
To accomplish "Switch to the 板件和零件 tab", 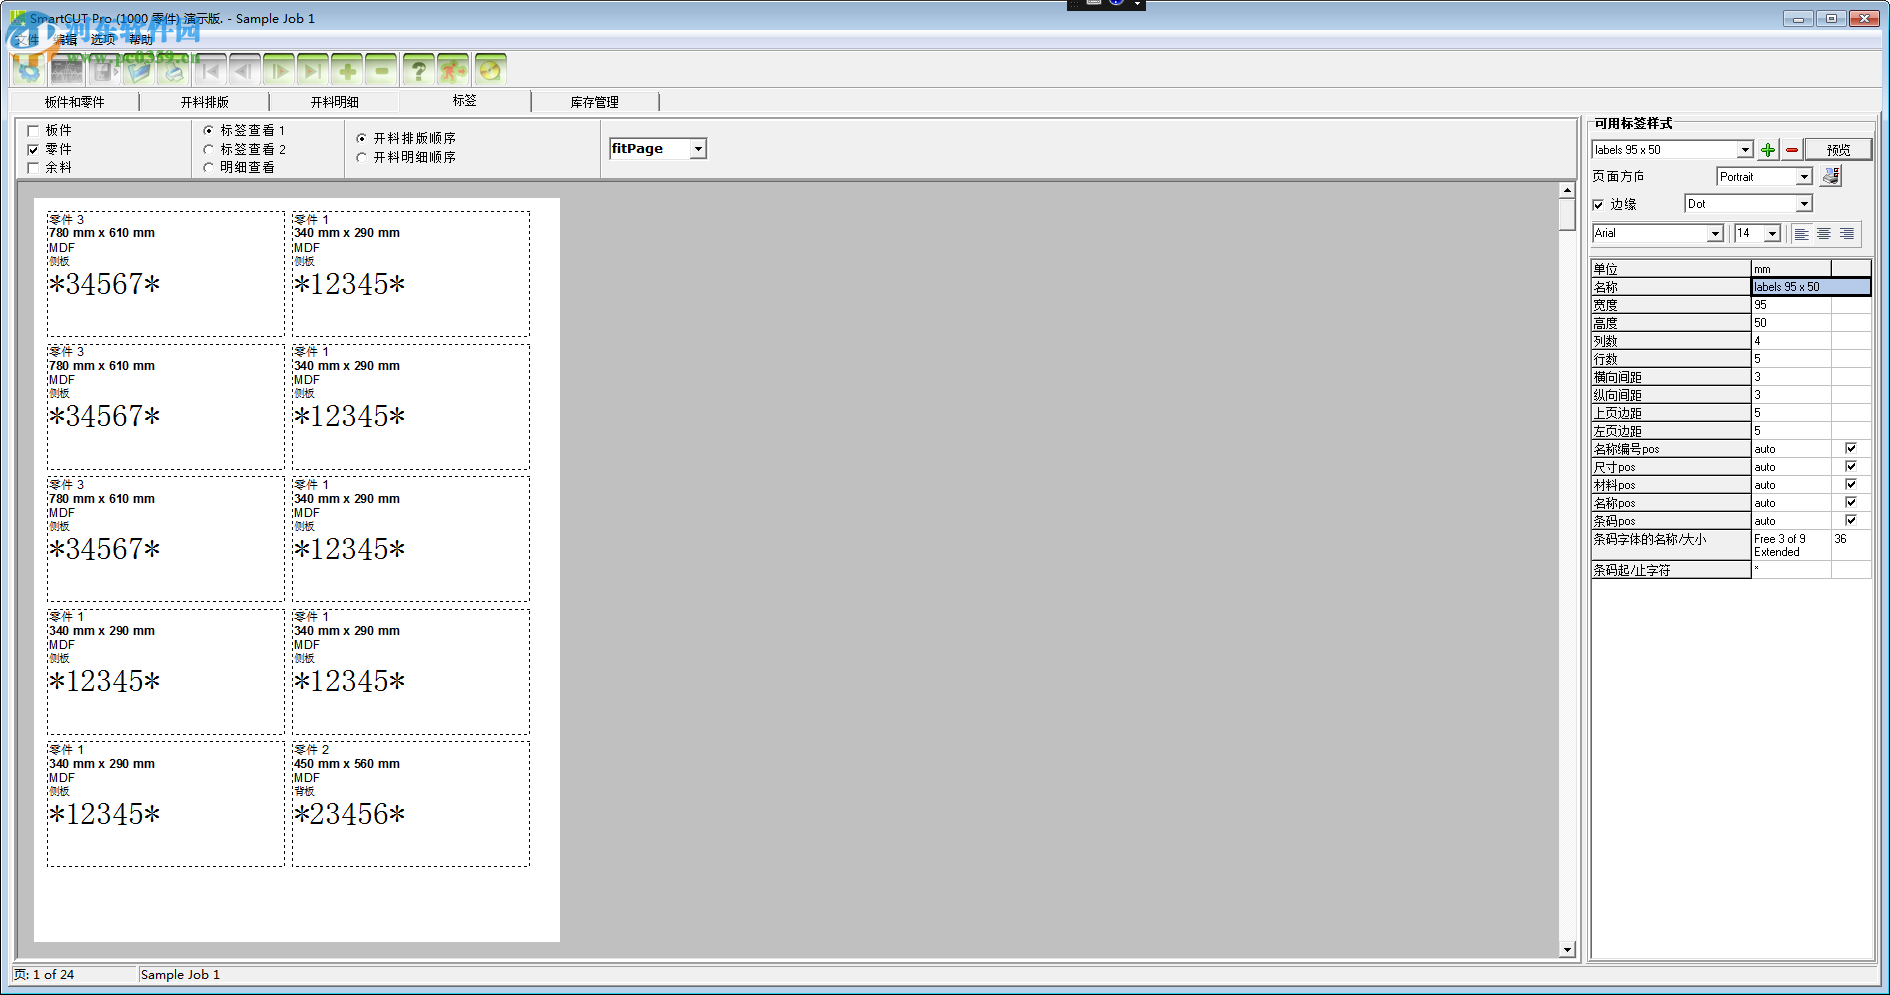I will [x=75, y=102].
